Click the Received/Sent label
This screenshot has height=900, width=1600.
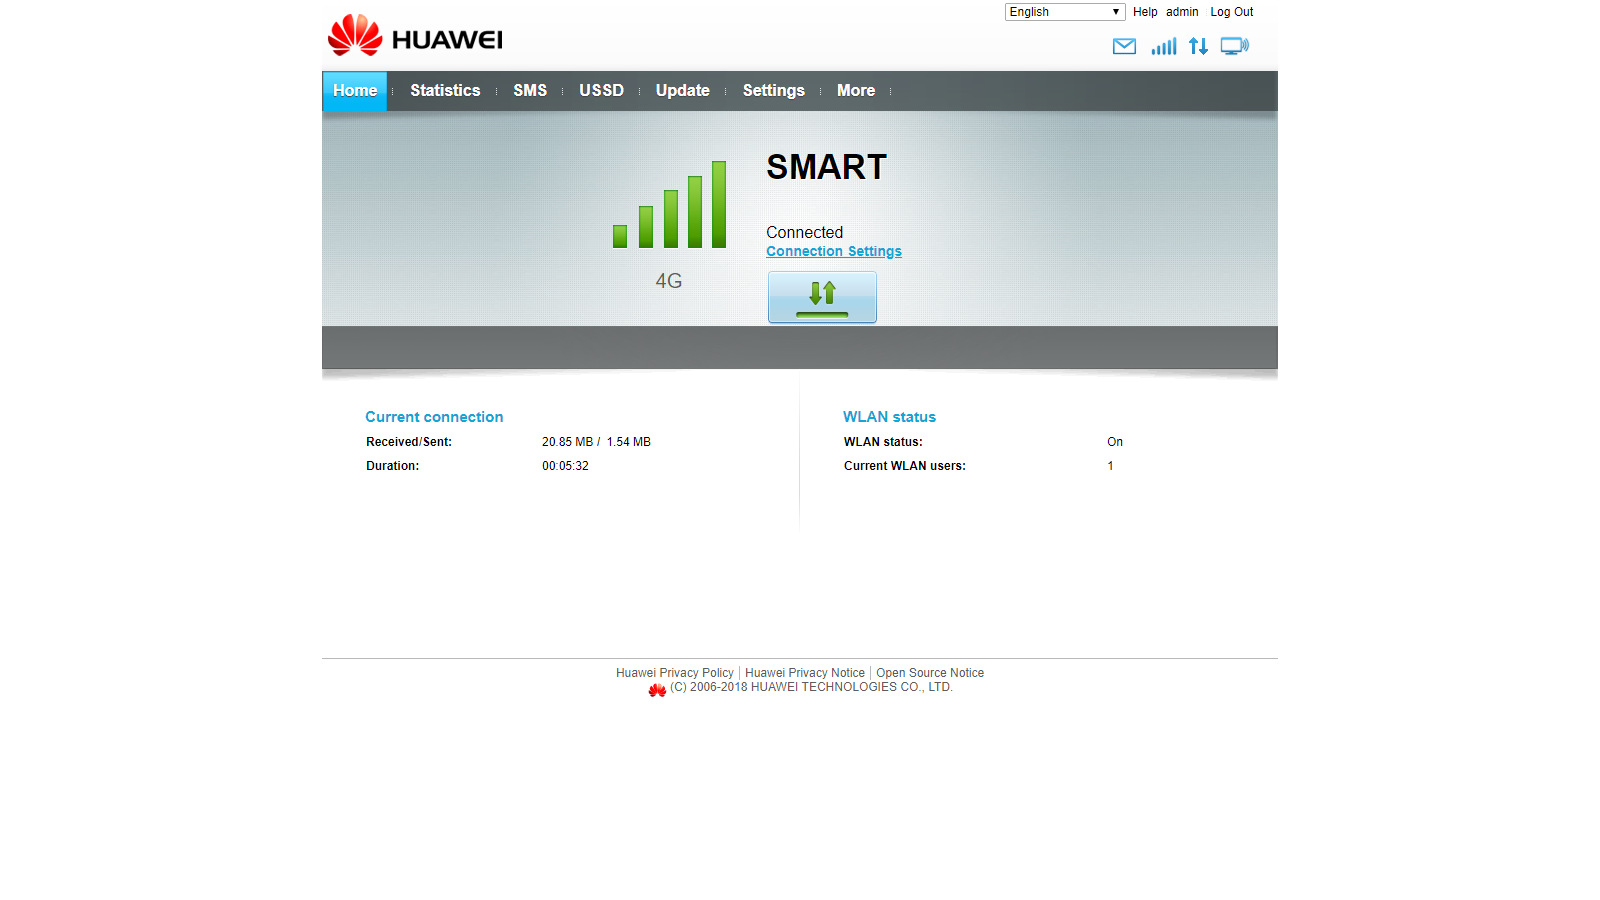(409, 442)
